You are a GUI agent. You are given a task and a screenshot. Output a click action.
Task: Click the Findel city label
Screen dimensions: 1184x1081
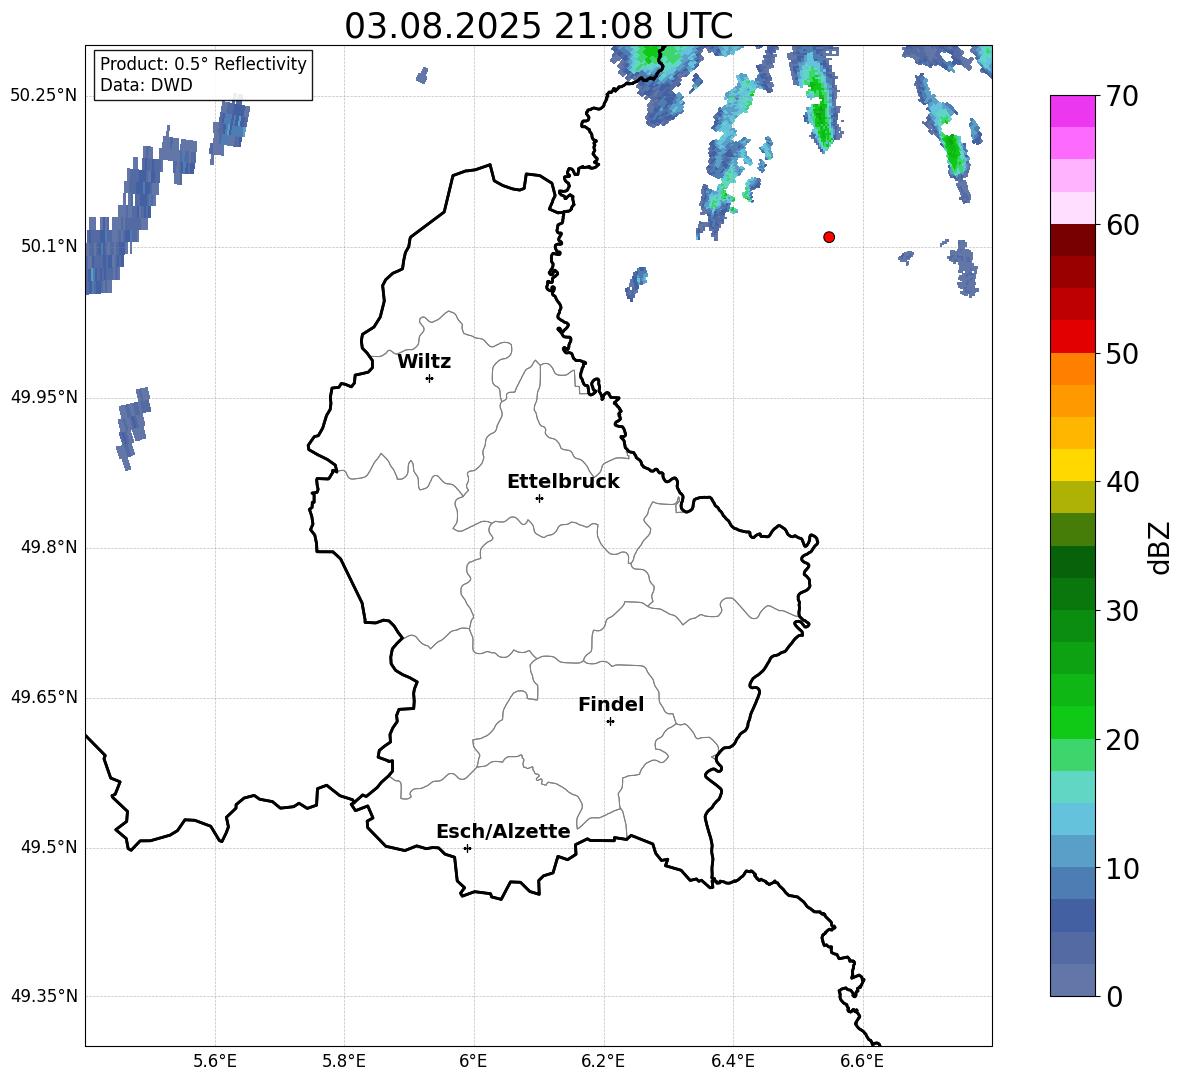click(611, 704)
